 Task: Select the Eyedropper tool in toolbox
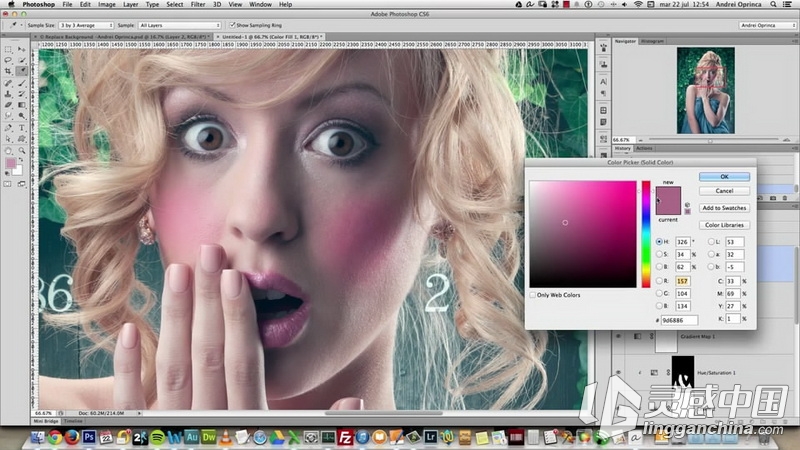click(21, 71)
